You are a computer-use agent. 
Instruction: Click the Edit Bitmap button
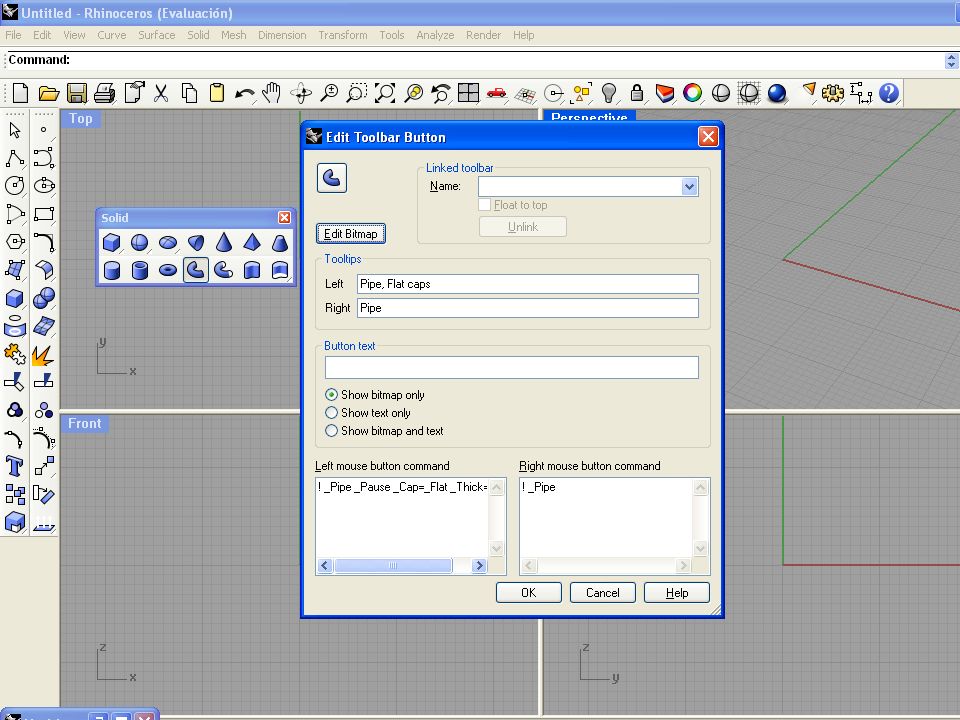351,233
